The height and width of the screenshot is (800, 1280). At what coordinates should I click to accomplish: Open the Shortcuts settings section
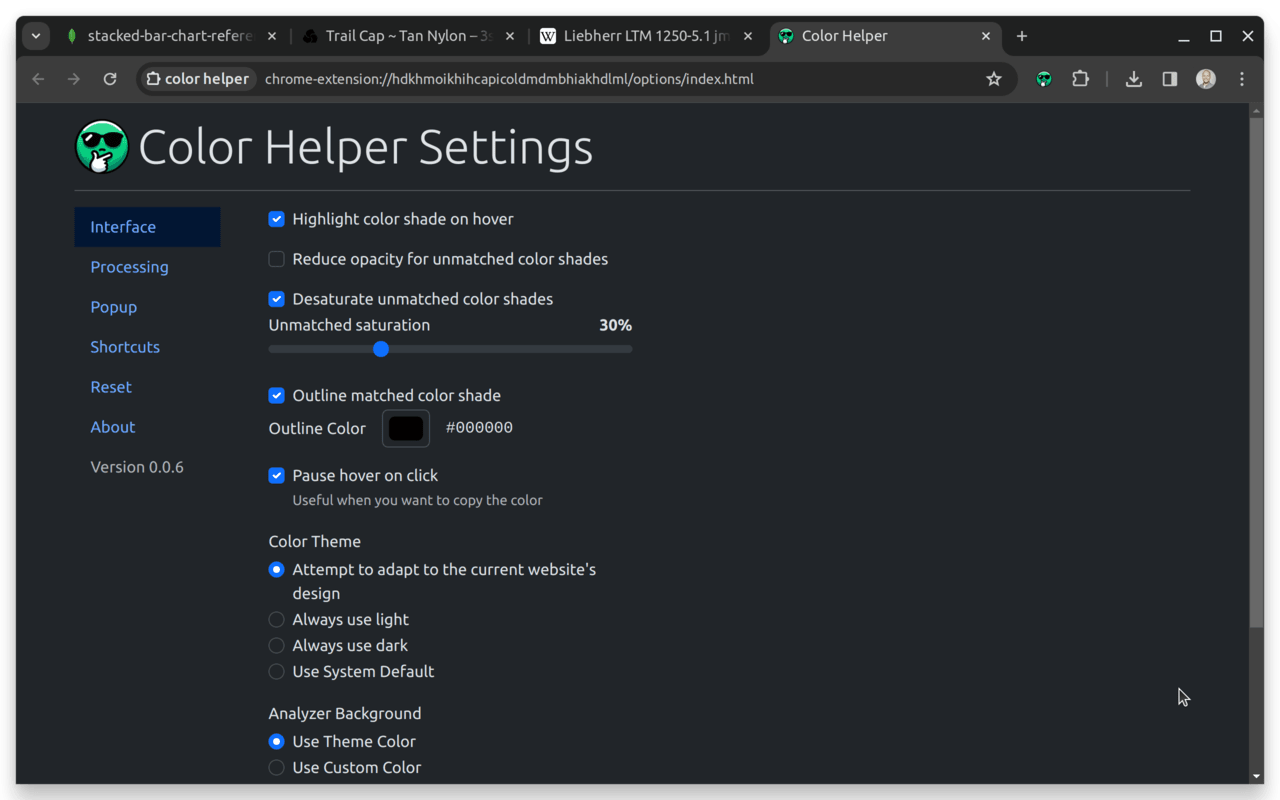point(147,347)
